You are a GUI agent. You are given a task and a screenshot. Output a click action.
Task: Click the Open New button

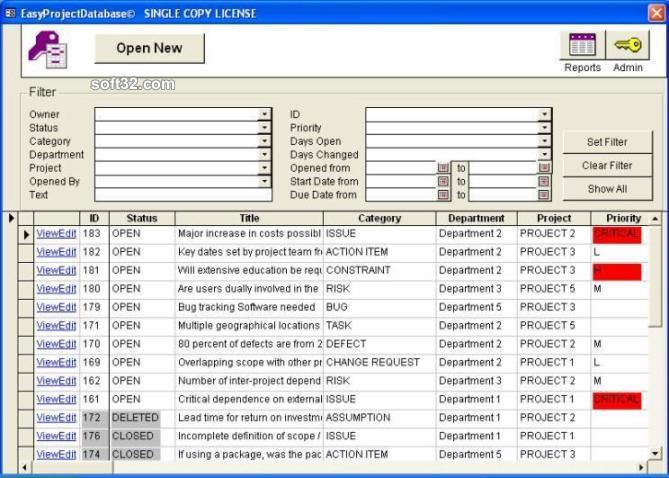(149, 48)
